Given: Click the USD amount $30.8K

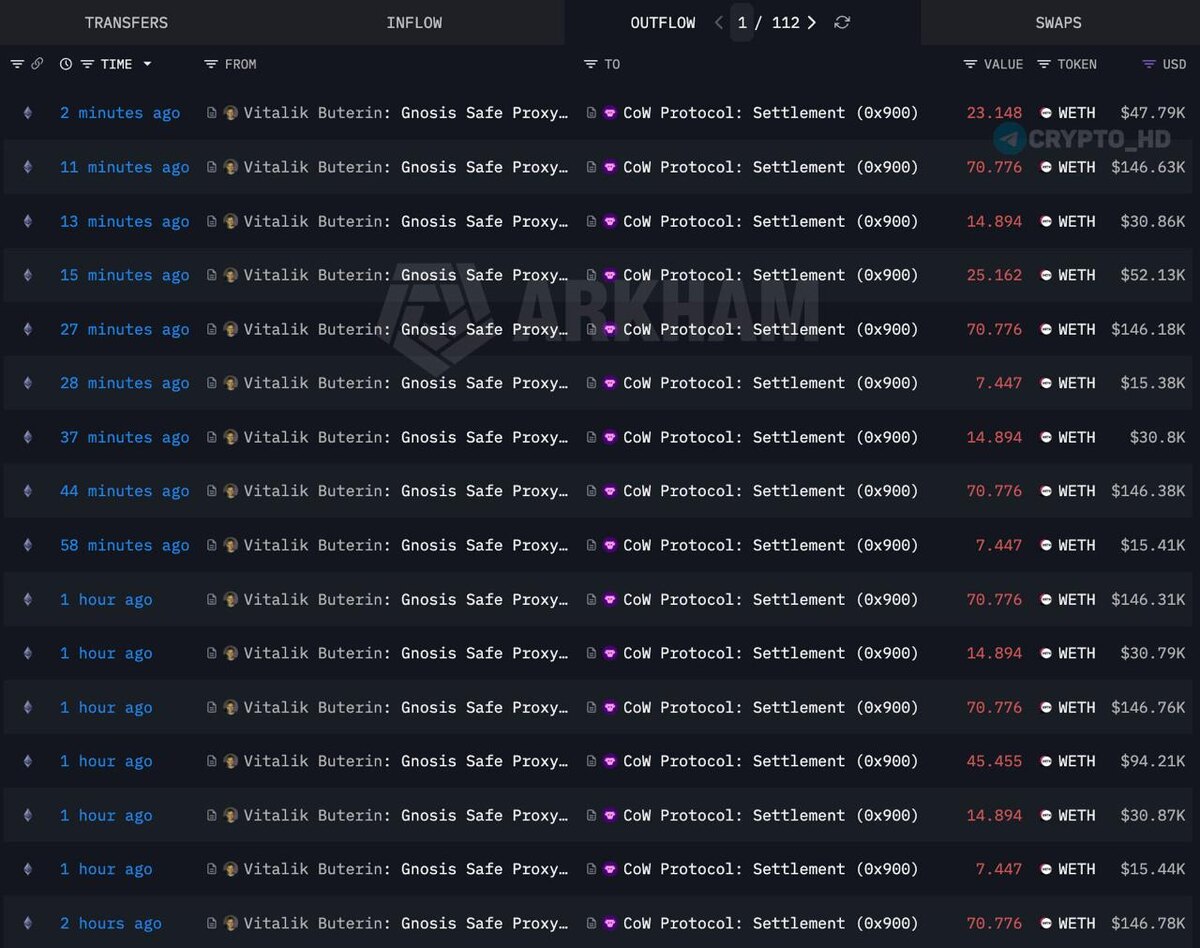Looking at the screenshot, I should pyautogui.click(x=1158, y=437).
